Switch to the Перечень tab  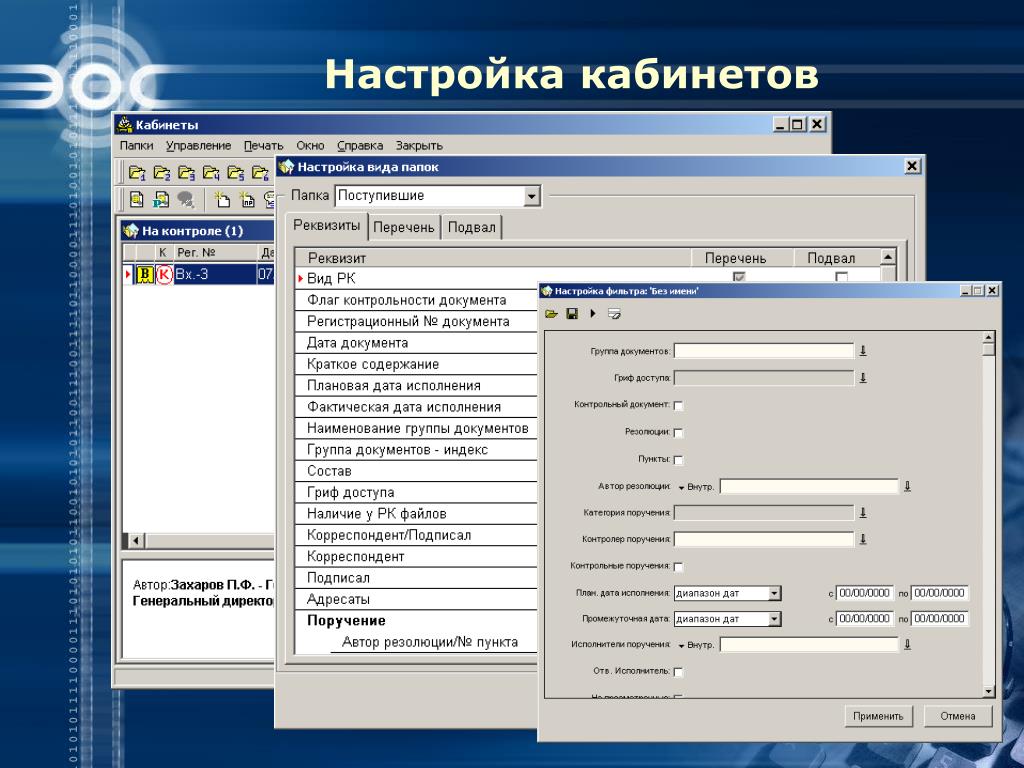[404, 227]
